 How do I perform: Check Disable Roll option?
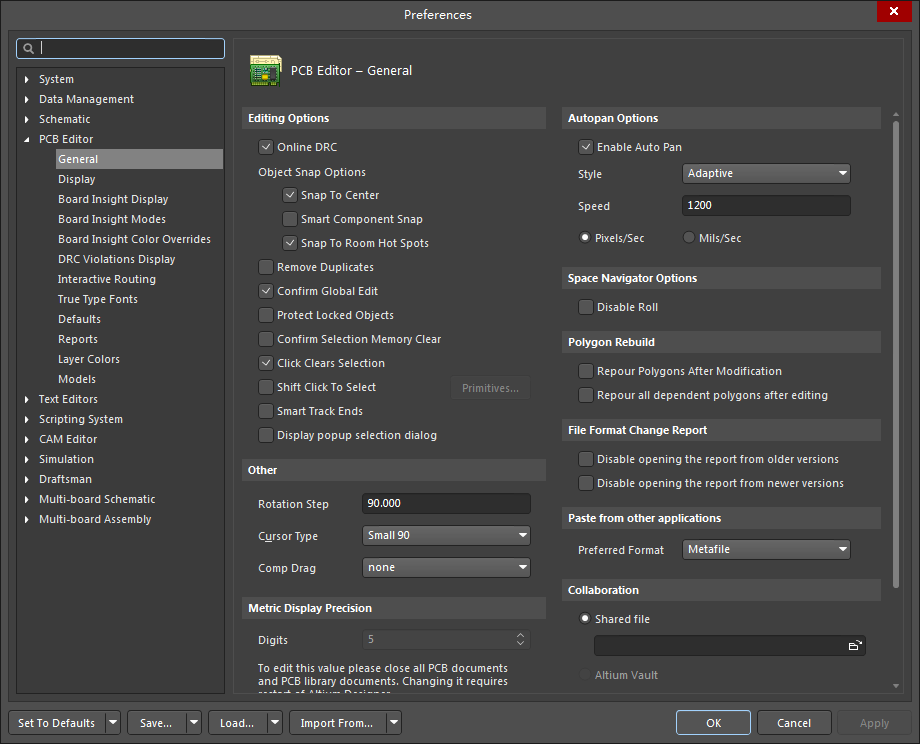(586, 307)
